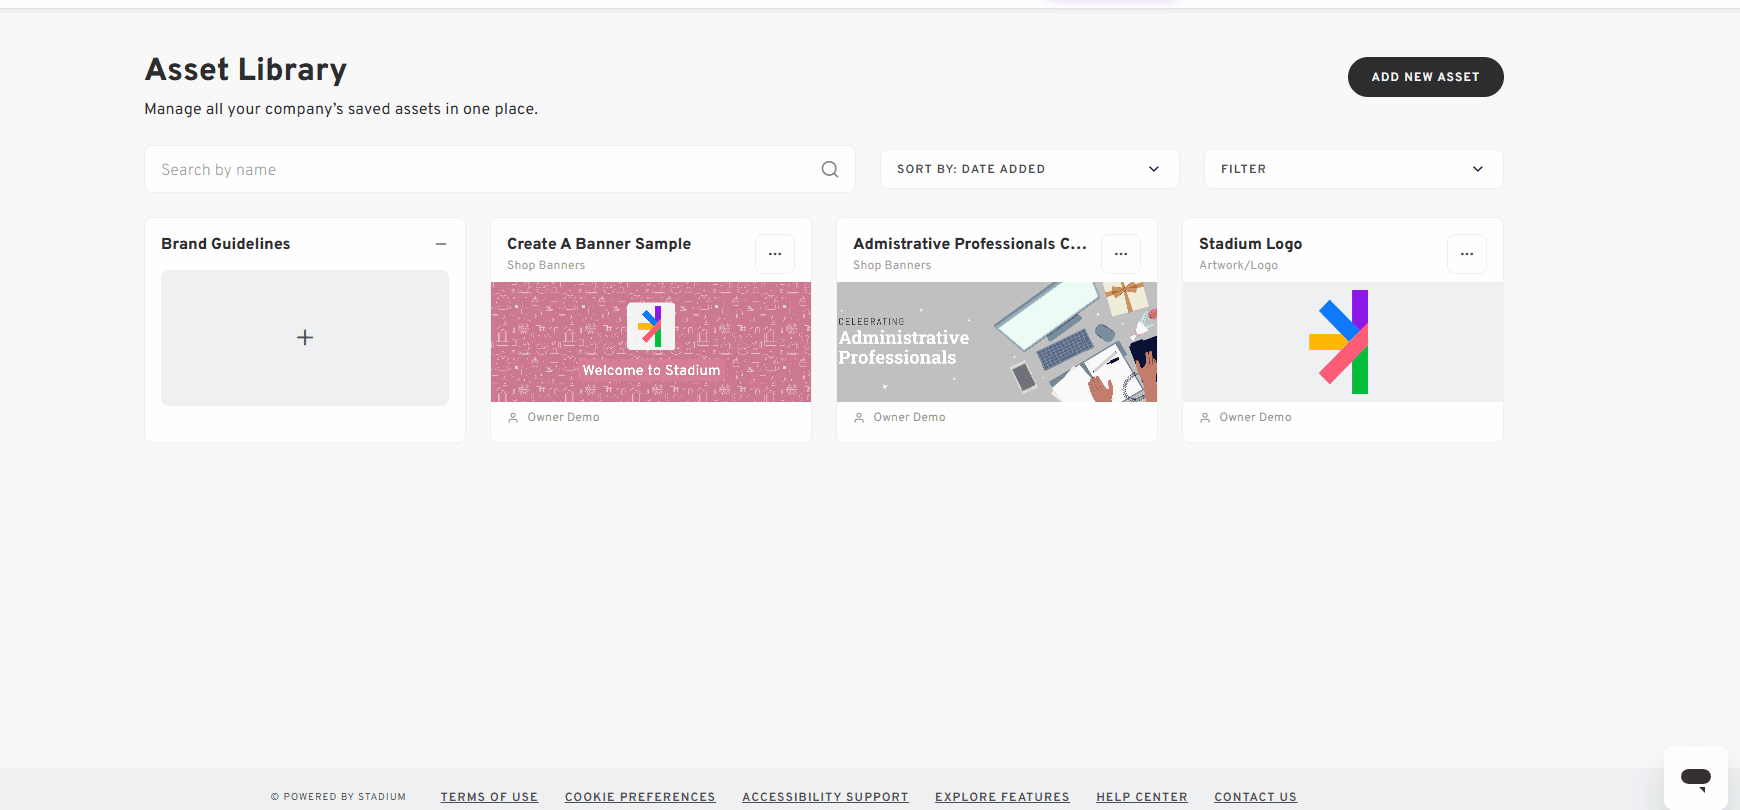Expand the Sort By Date Added dropdown
The height and width of the screenshot is (810, 1740).
[1029, 169]
